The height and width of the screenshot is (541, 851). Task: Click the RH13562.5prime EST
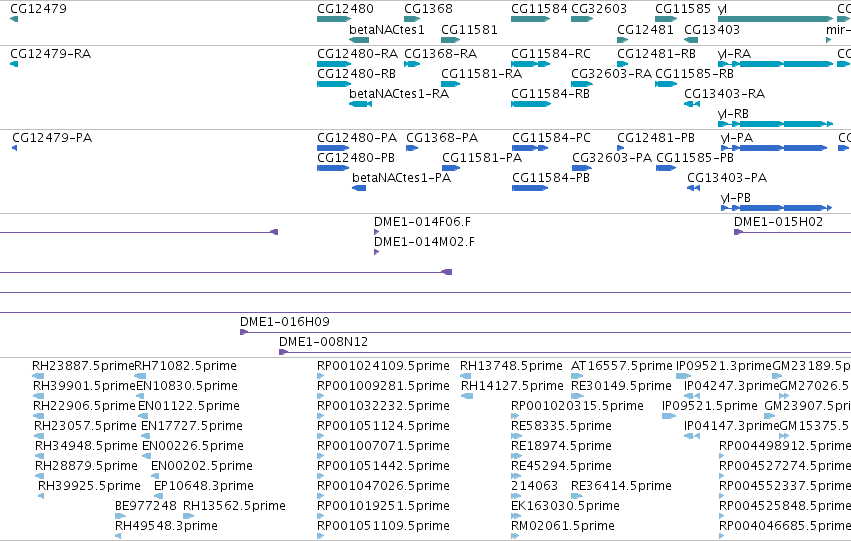[188, 516]
